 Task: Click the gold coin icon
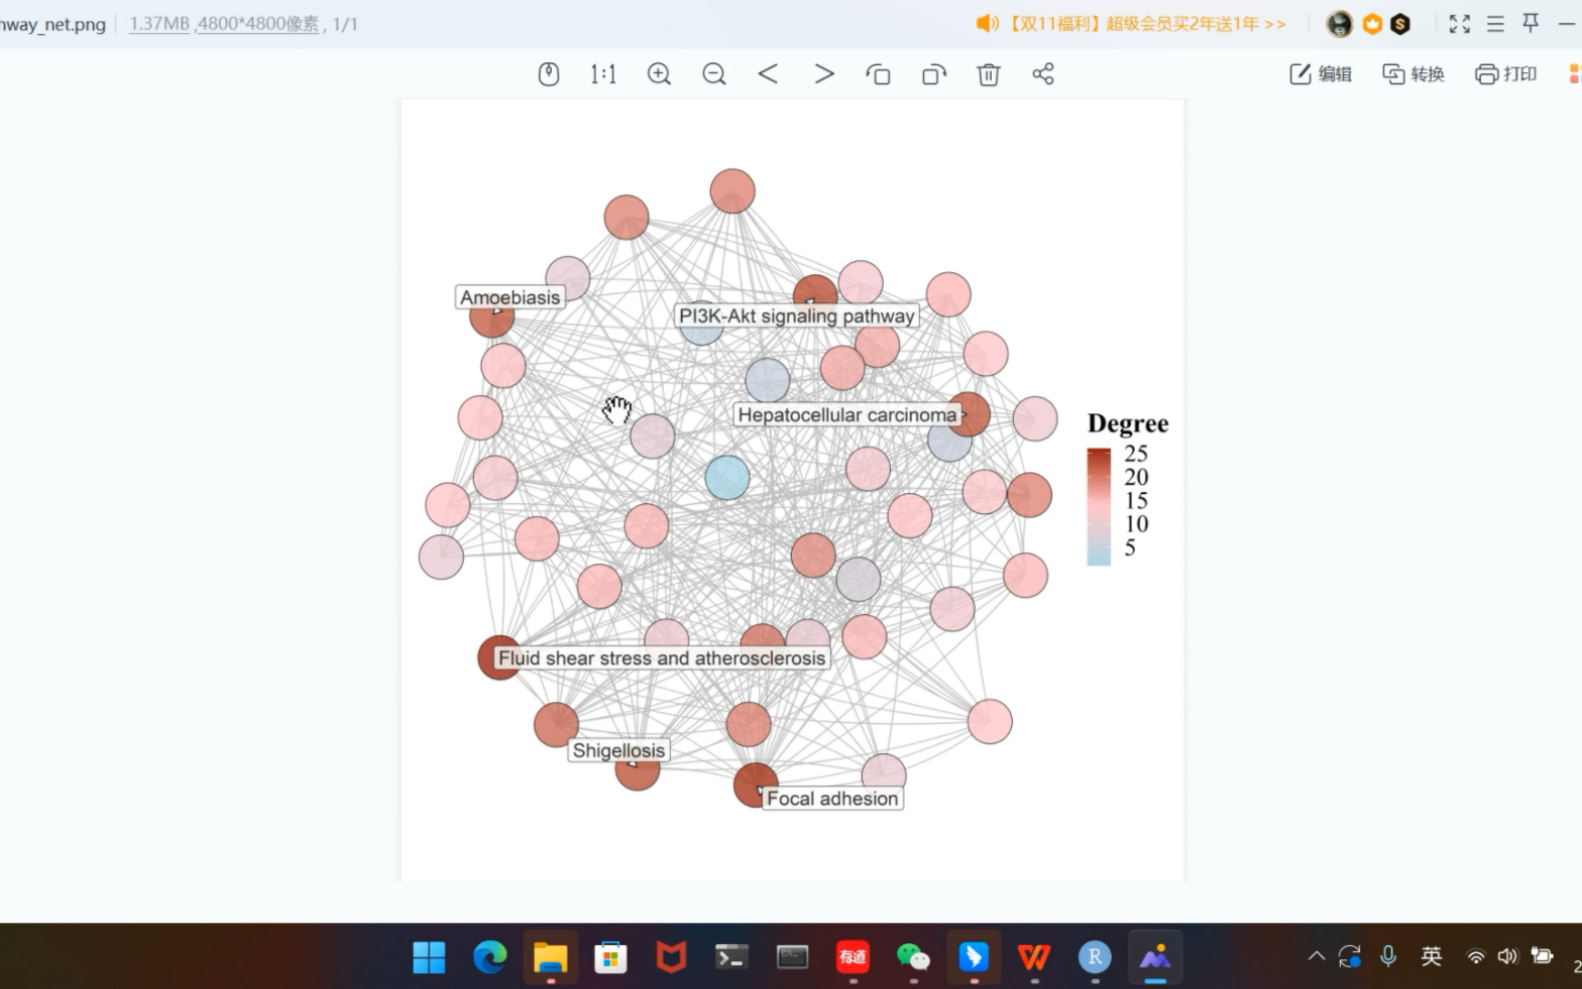(1400, 24)
